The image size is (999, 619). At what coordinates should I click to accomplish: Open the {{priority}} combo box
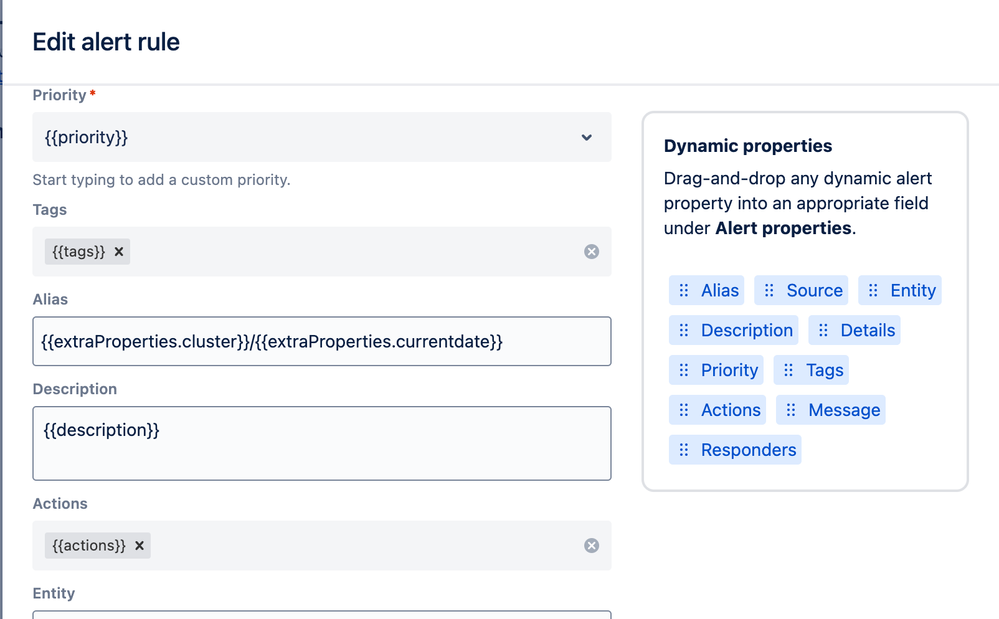[300, 138]
